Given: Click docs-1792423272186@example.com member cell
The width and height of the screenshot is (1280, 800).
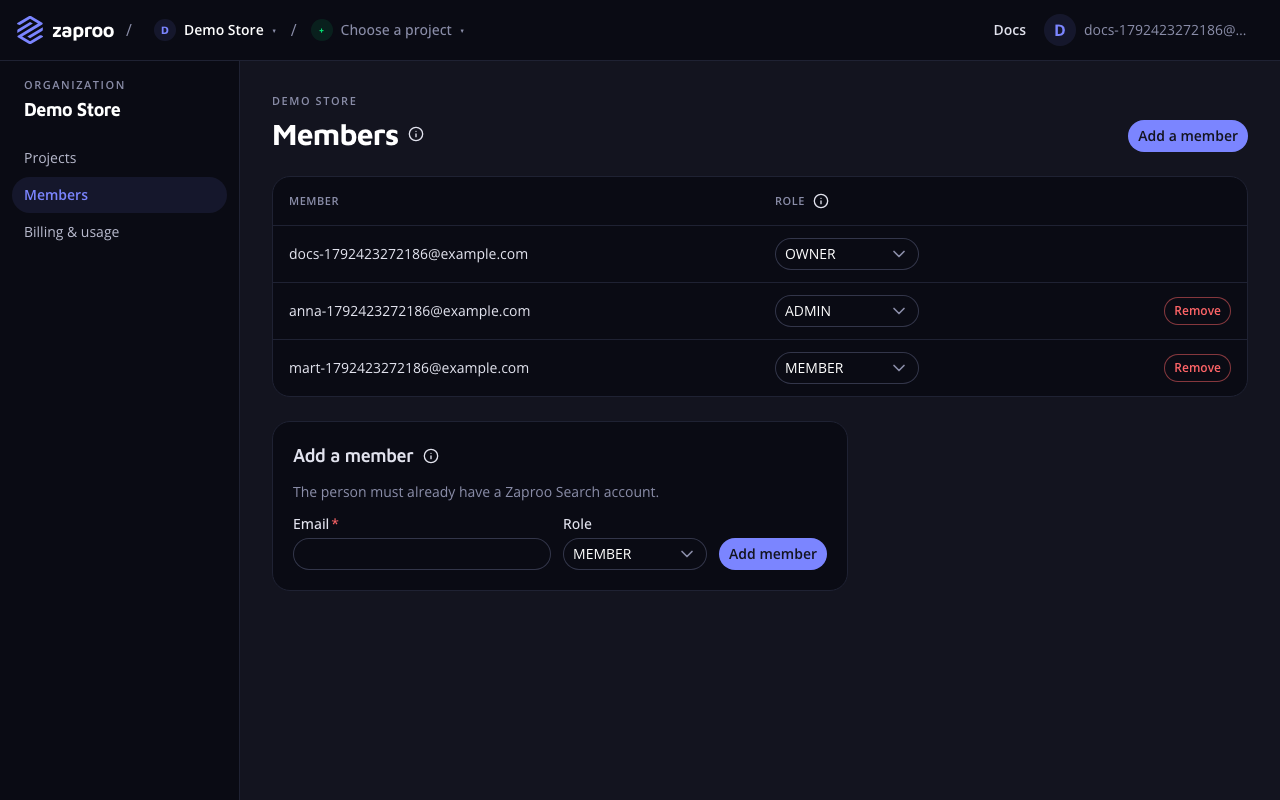Looking at the screenshot, I should pos(408,254).
